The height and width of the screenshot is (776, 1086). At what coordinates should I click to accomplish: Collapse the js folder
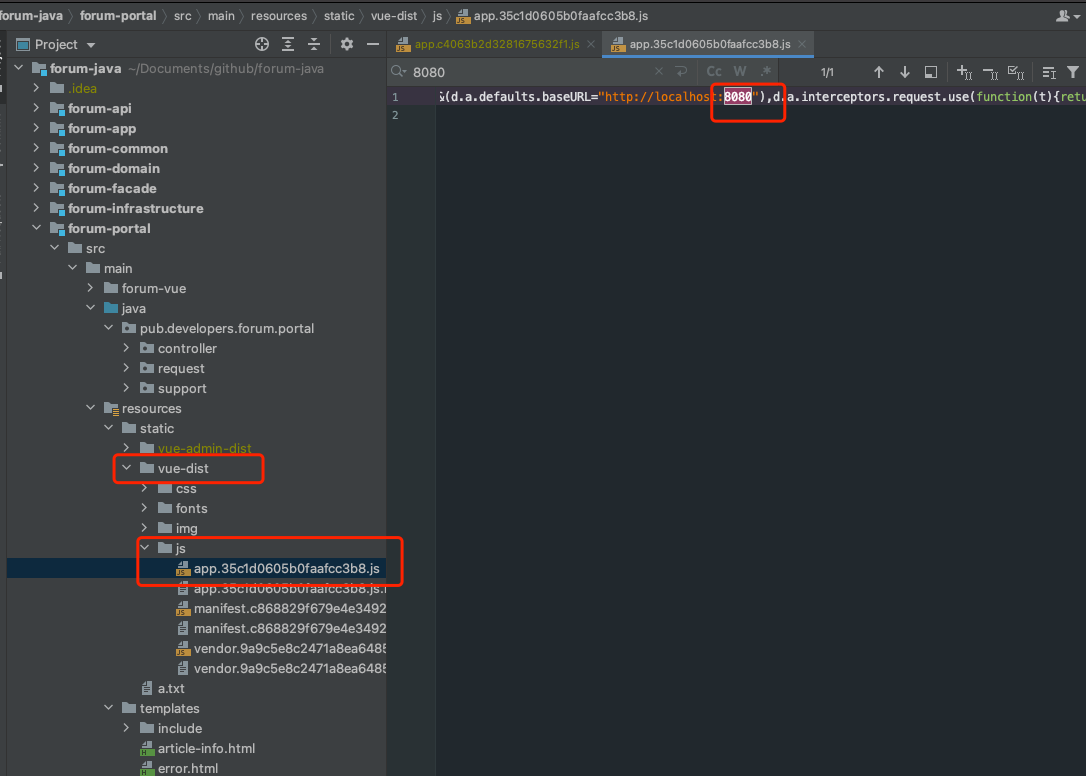click(144, 548)
